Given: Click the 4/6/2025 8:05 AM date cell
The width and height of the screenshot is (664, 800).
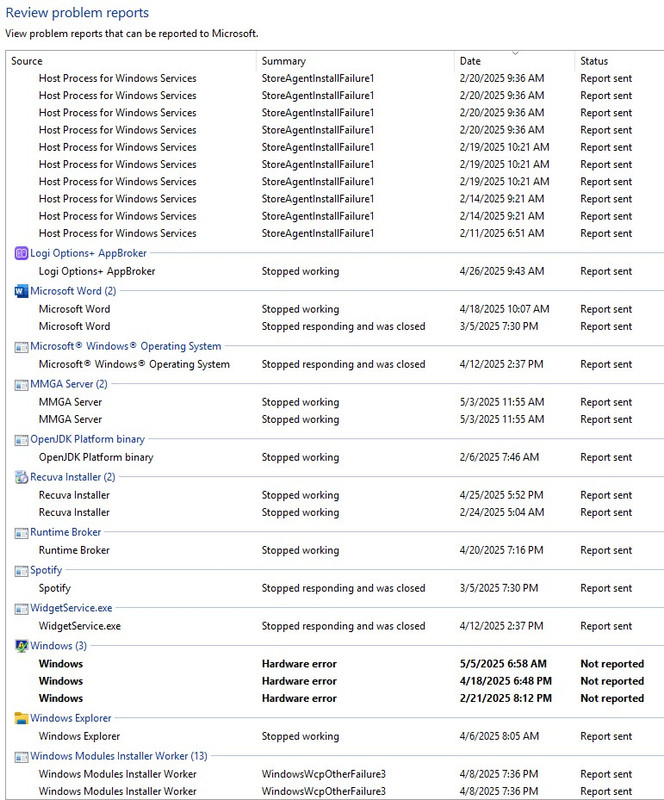Looking at the screenshot, I should pos(499,736).
